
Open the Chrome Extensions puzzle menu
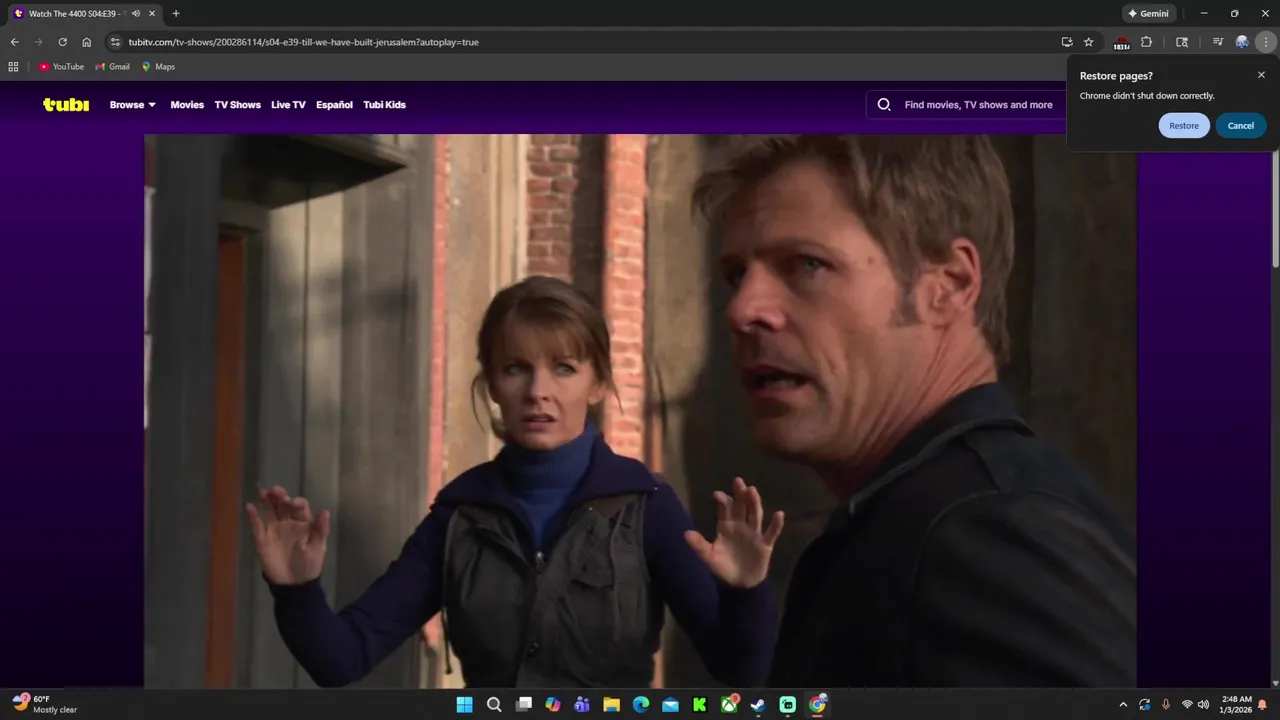pos(1146,42)
